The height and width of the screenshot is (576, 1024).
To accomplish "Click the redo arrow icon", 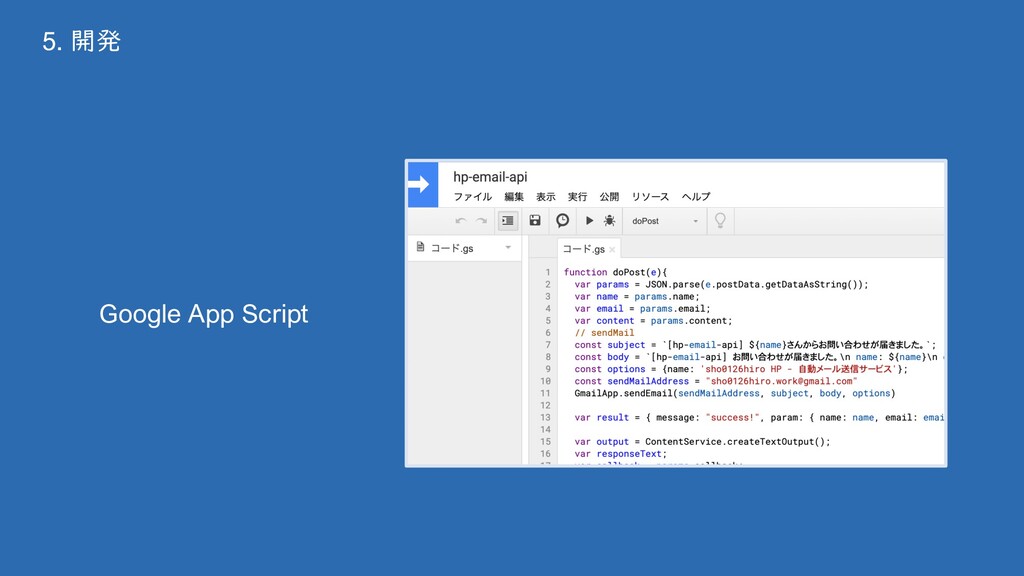I will (x=481, y=221).
